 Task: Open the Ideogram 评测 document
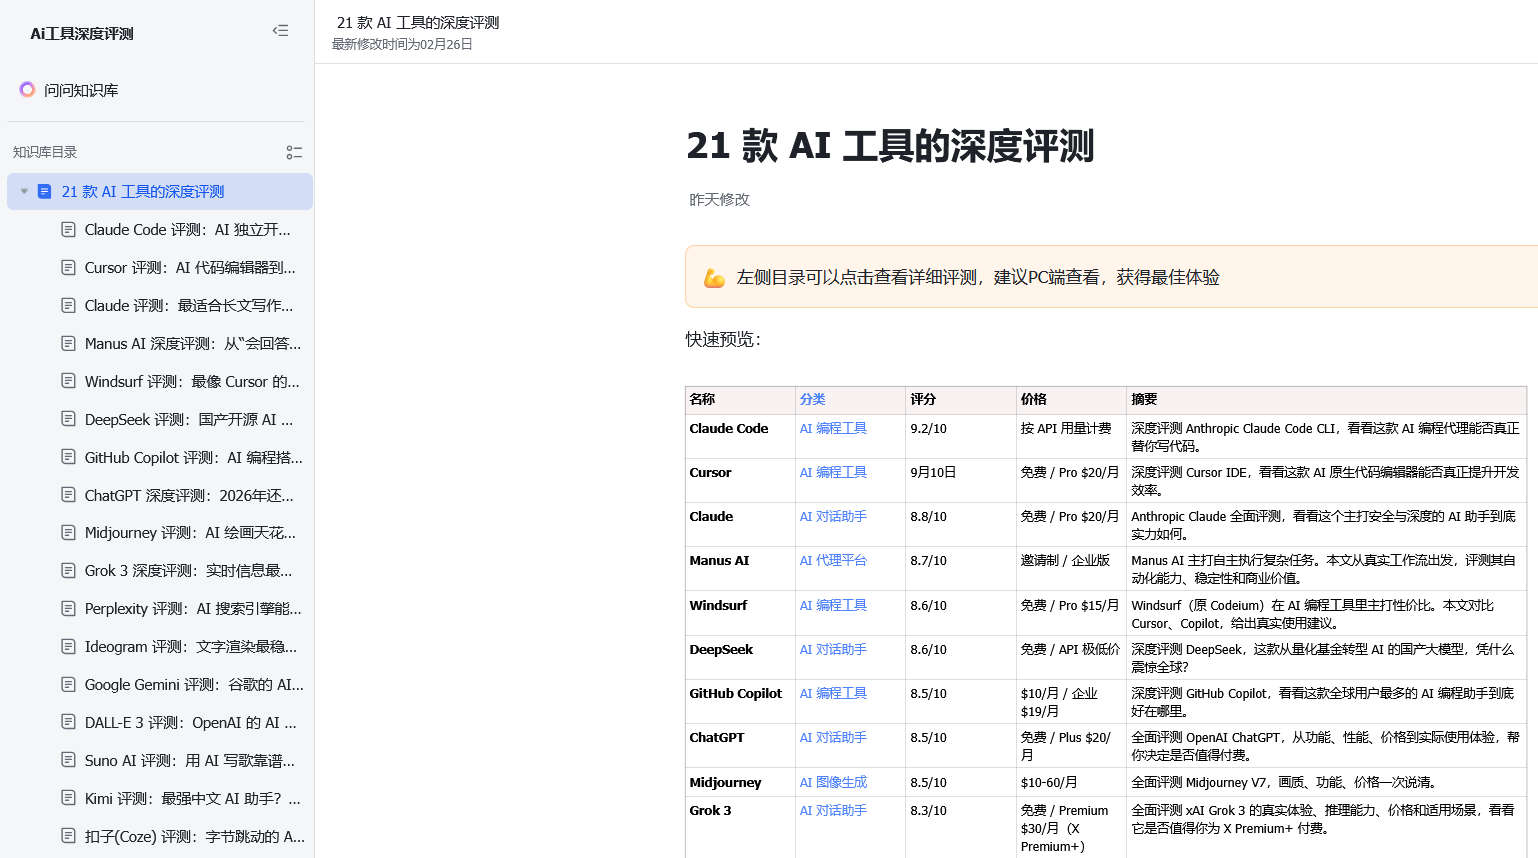191,647
